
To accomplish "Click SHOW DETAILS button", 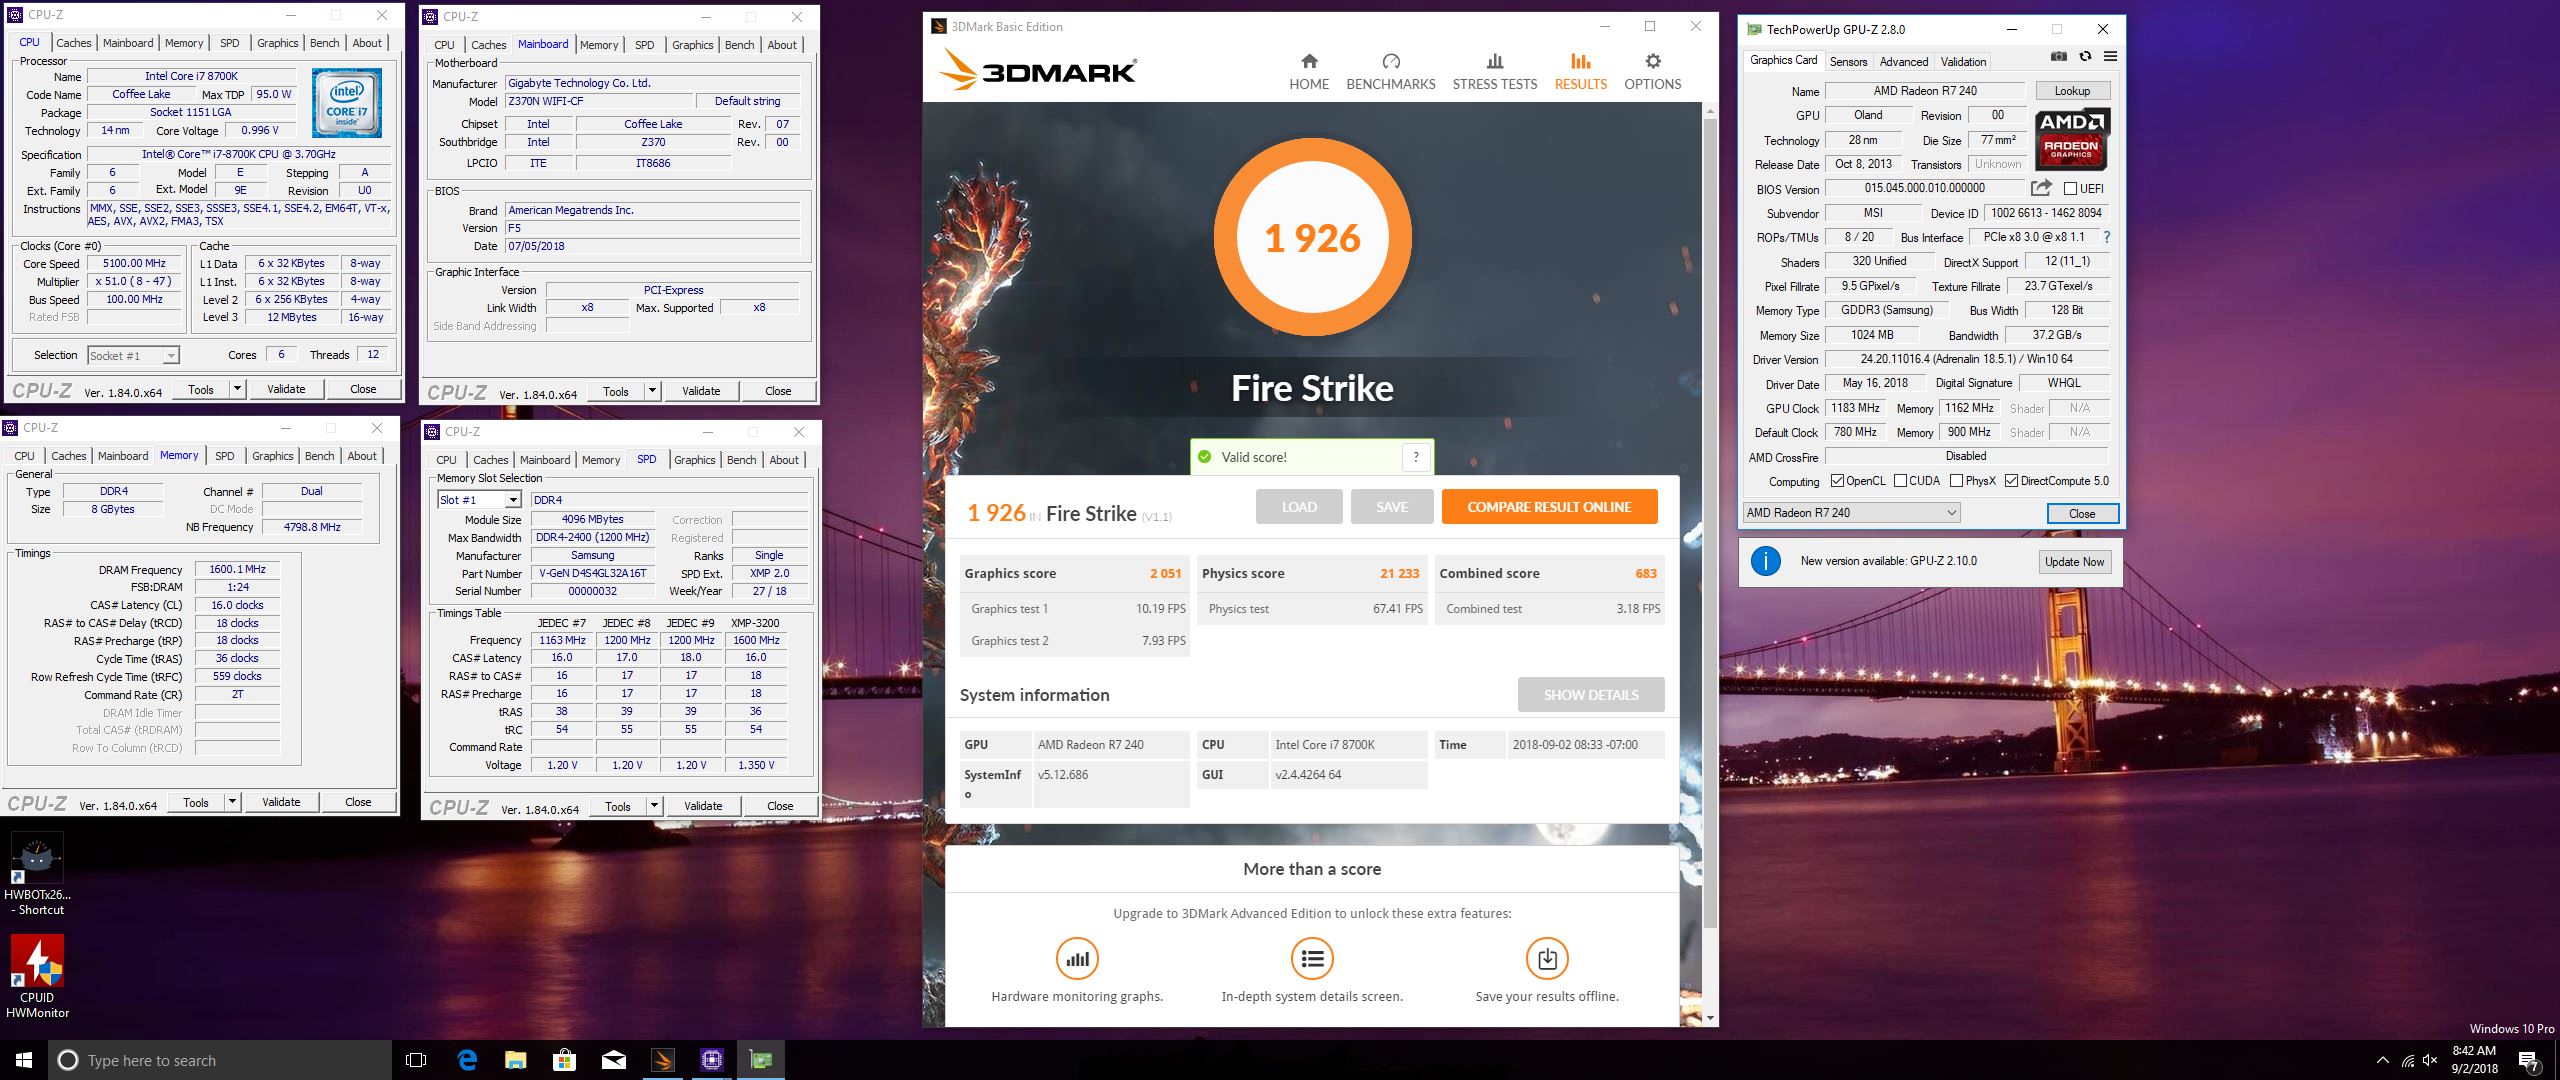I will pyautogui.click(x=1591, y=695).
